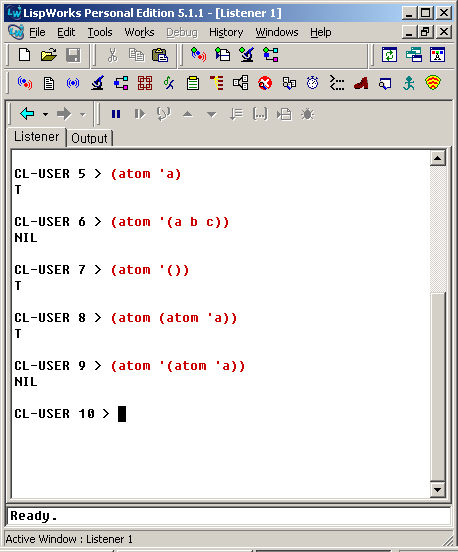Screen dimensions: 458x552
Task: Open the Edit menu
Action: (66, 32)
